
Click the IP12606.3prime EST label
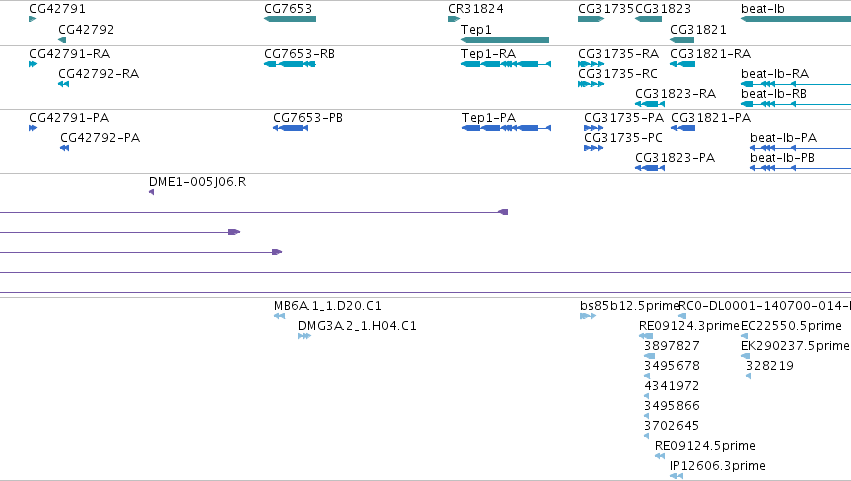[717, 466]
